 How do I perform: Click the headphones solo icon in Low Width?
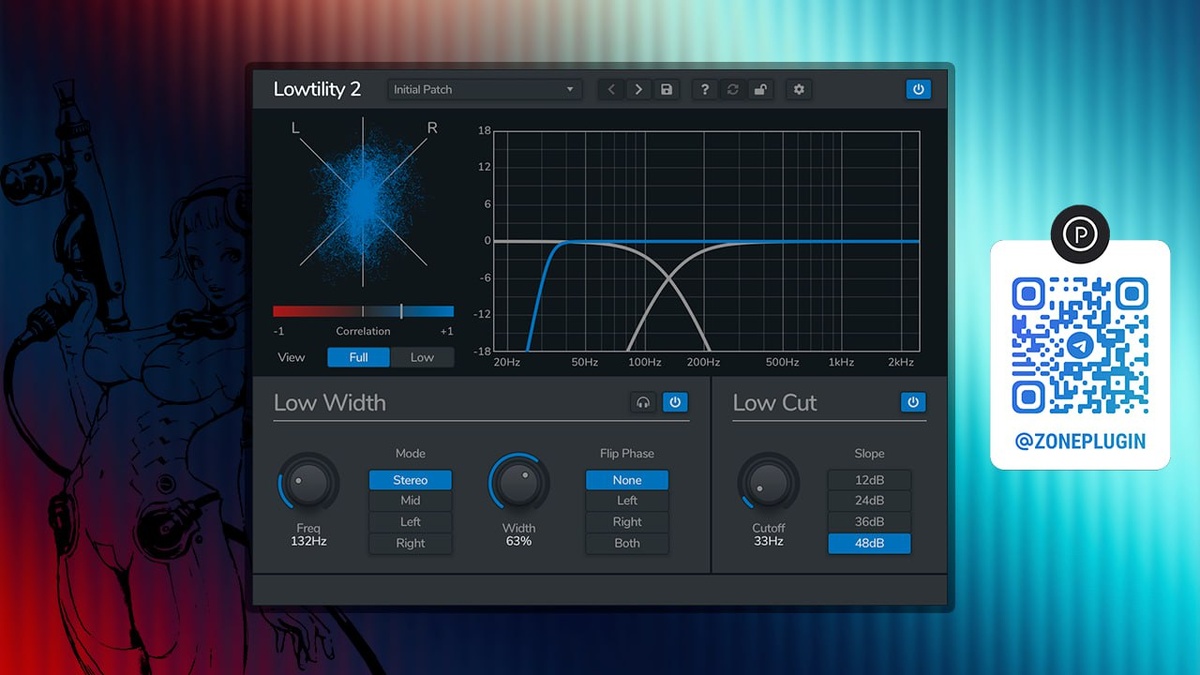643,402
